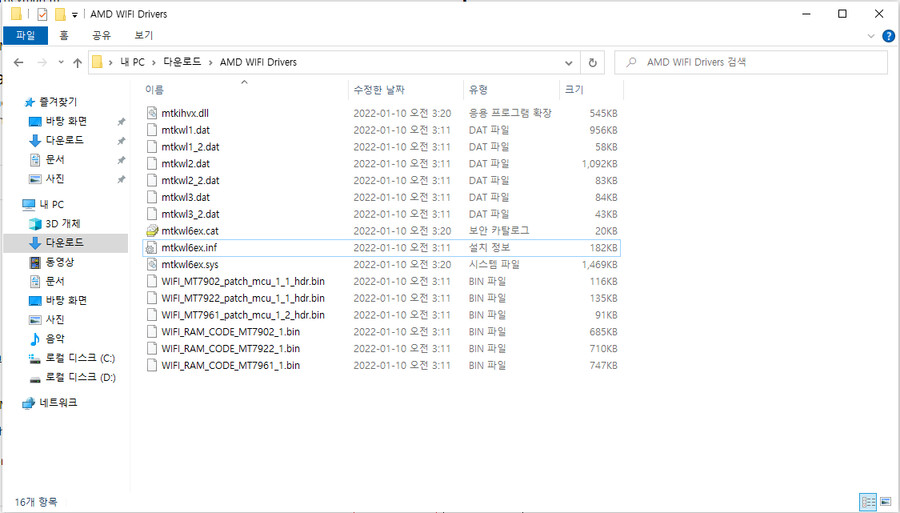Select WIFI_RAM_CODE_MT7902_1.bin file icon
The image size is (900, 513).
tap(152, 332)
